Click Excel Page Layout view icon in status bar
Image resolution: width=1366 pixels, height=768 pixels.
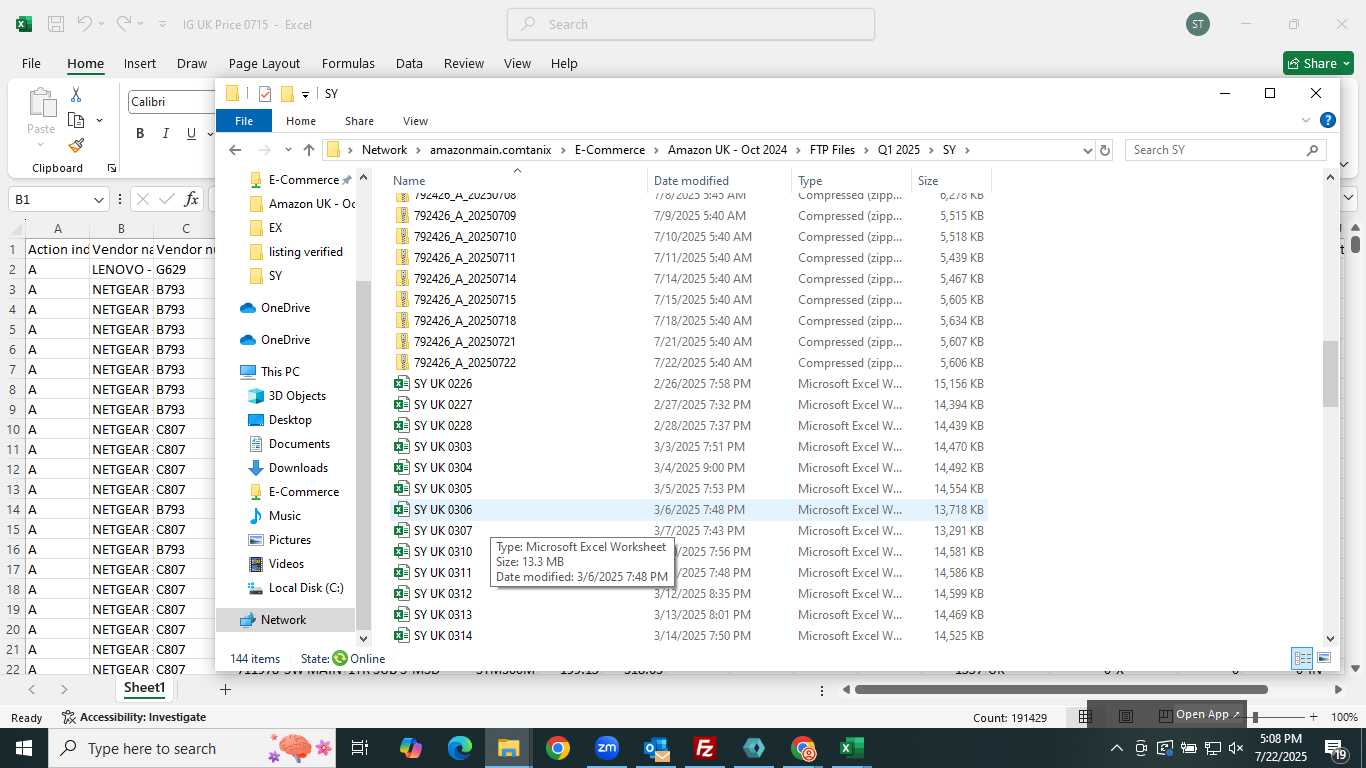1126,716
